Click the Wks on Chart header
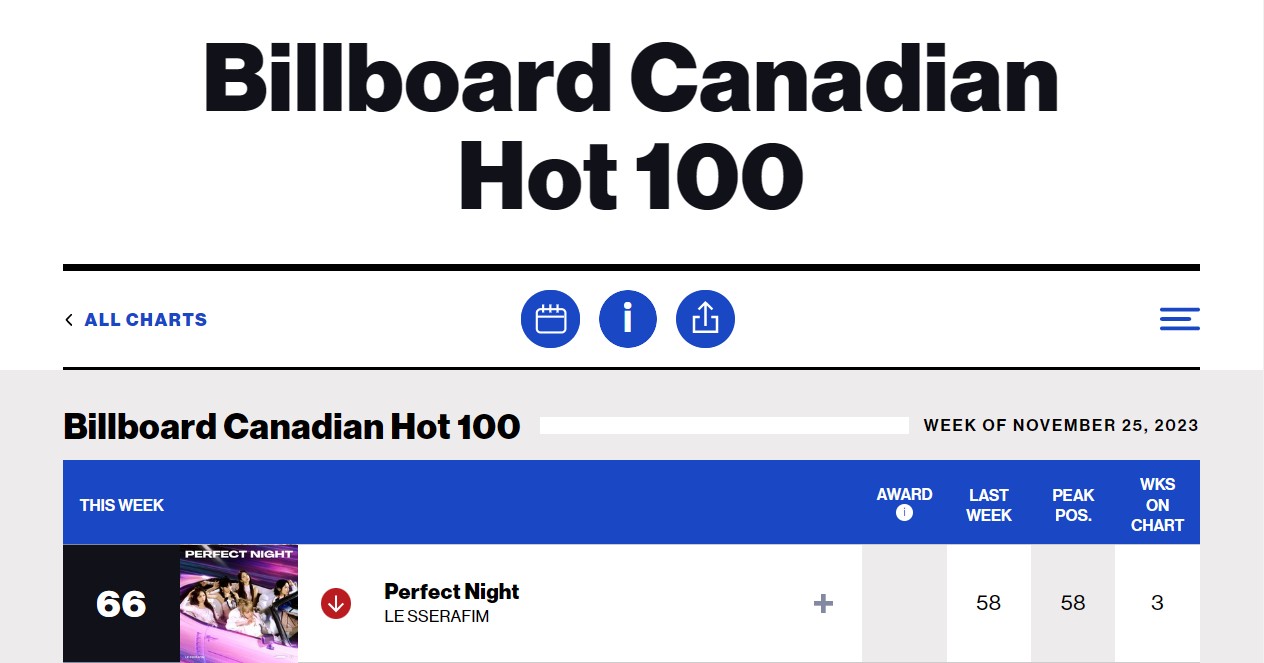Screen dimensions: 1264x663 (x=1157, y=504)
